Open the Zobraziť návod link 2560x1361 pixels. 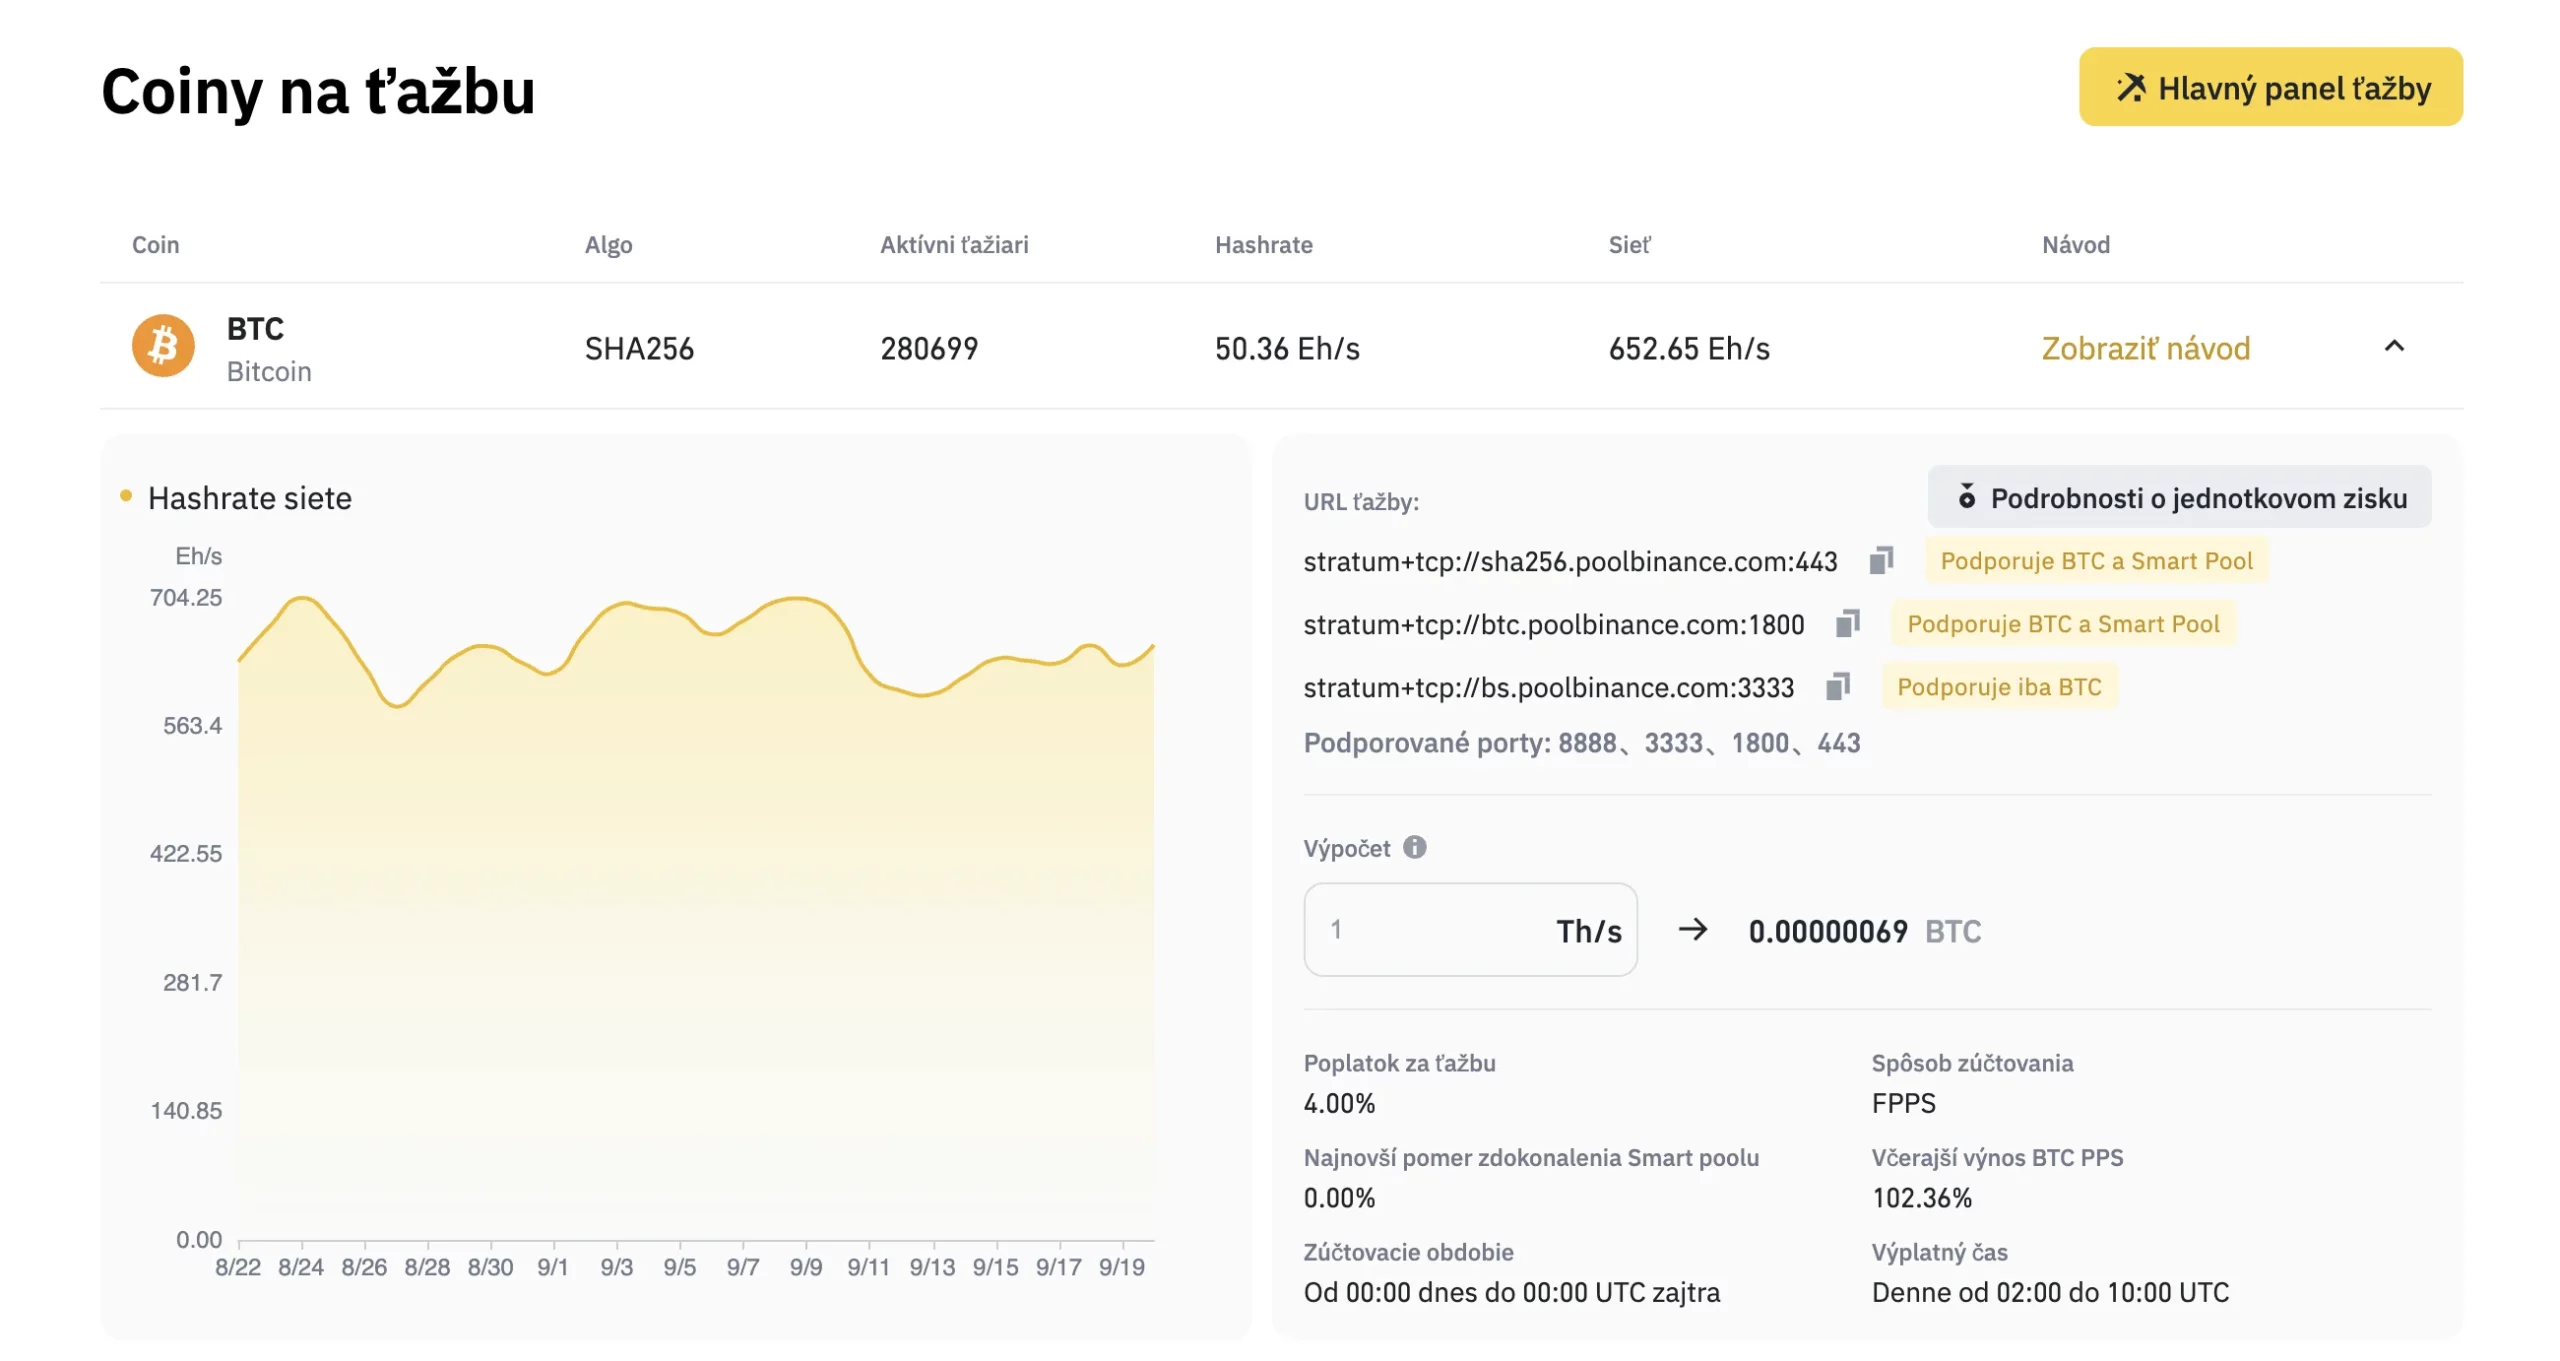click(2145, 348)
